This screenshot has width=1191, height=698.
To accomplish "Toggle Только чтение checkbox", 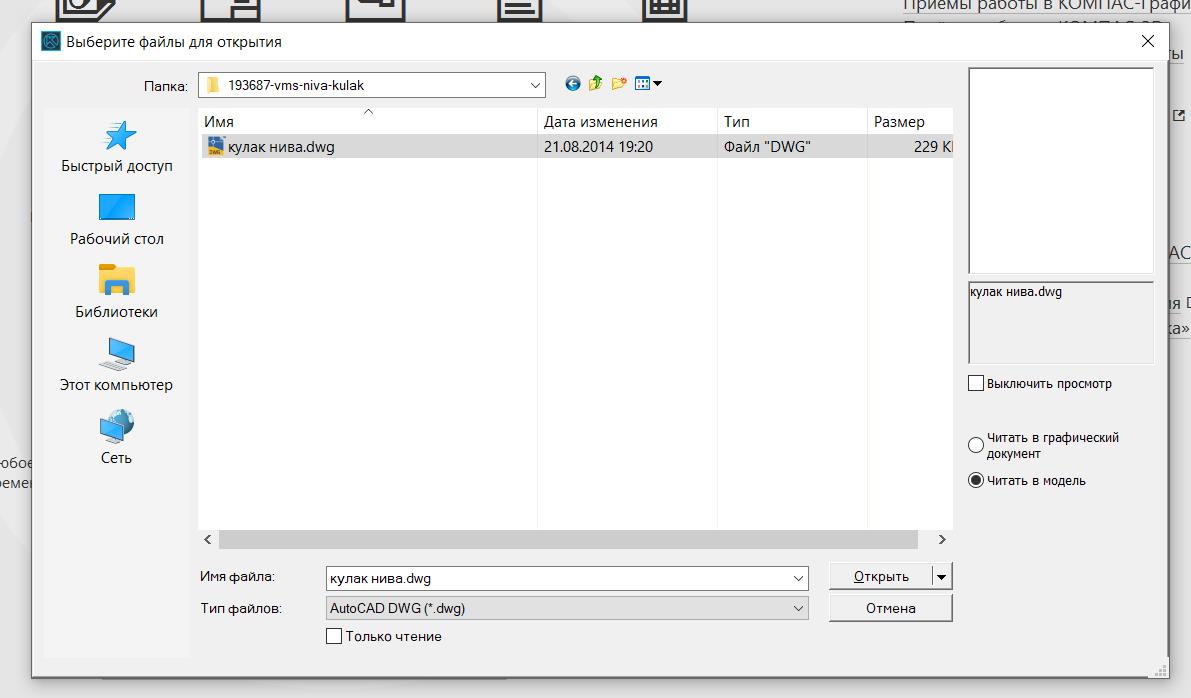I will [x=333, y=636].
